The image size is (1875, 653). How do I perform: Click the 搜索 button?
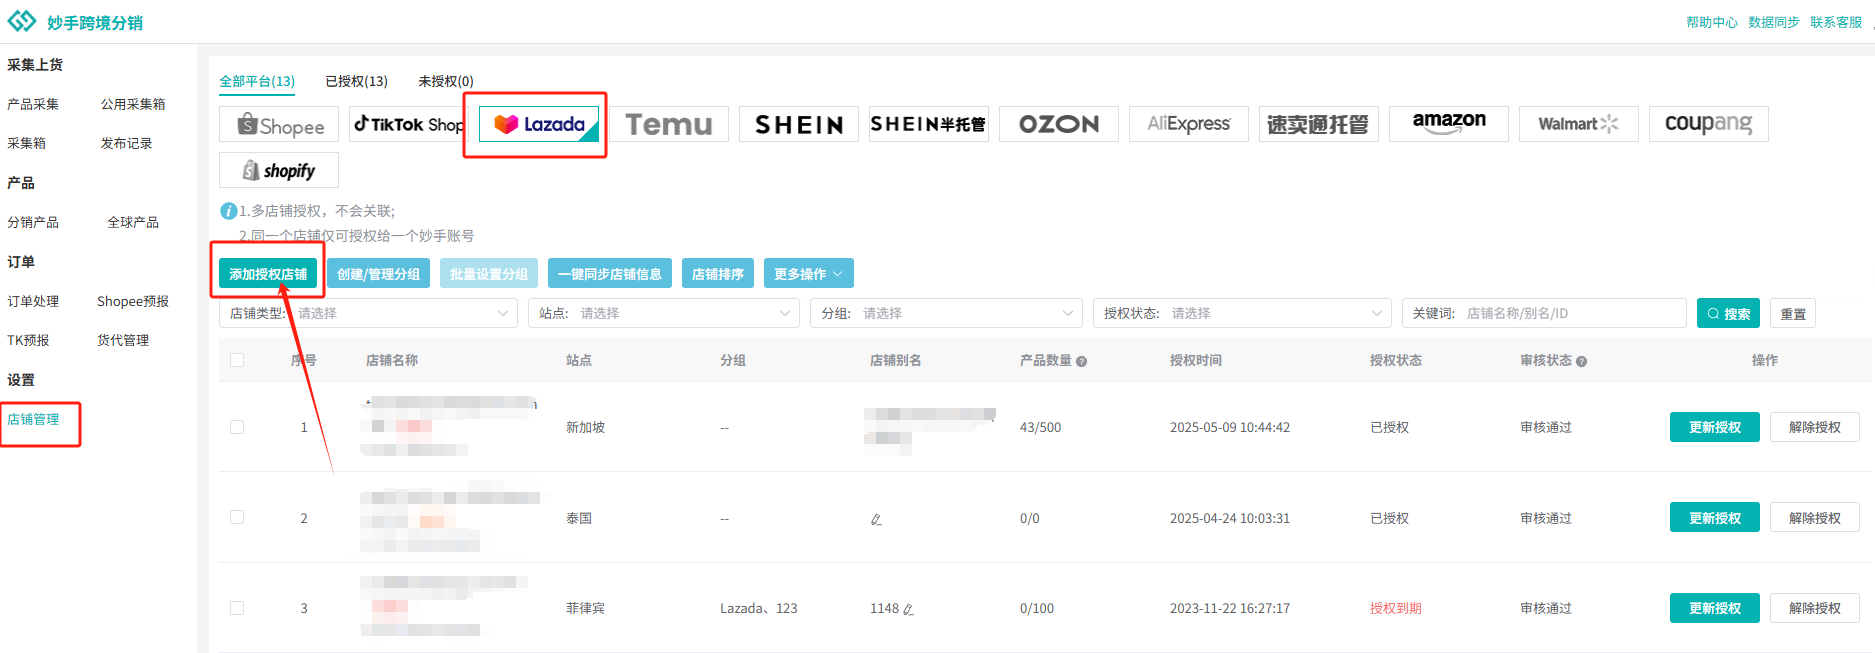[x=1728, y=313]
